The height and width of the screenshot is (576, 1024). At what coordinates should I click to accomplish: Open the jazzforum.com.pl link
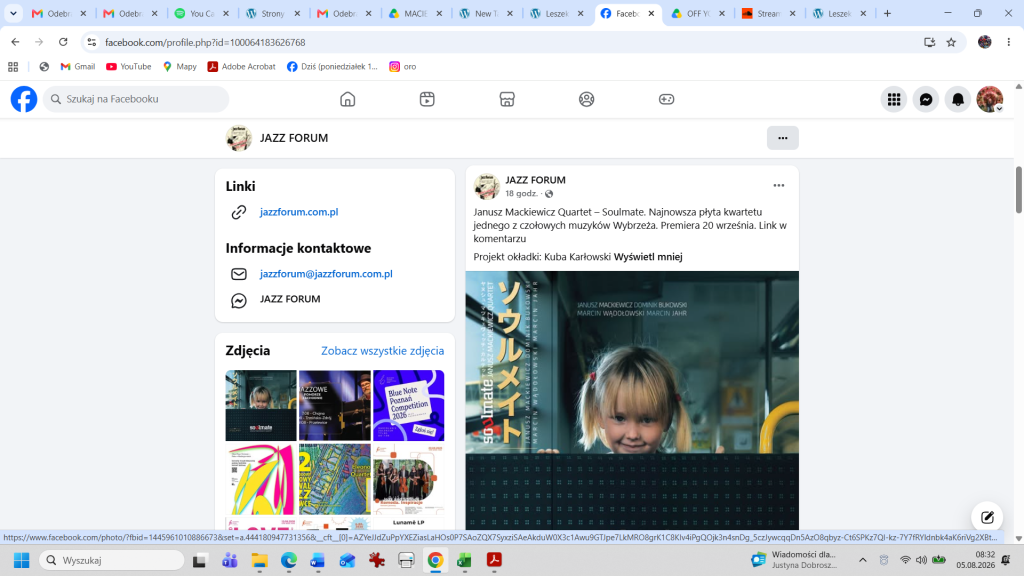pyautogui.click(x=299, y=212)
